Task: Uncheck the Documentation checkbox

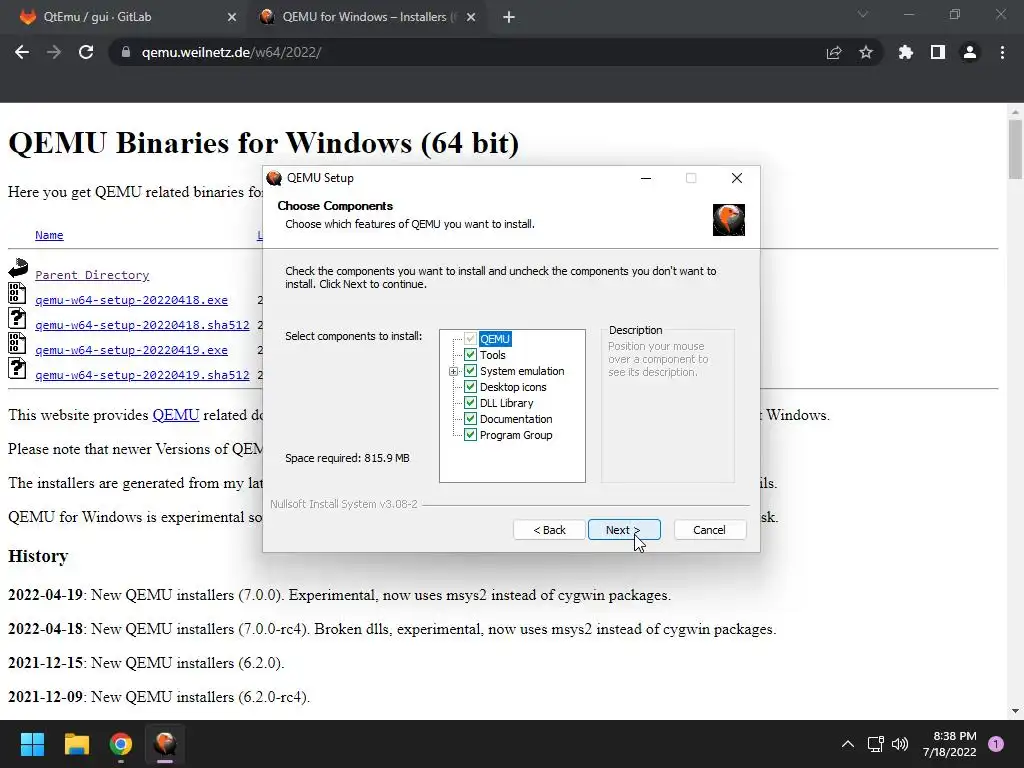Action: click(470, 419)
